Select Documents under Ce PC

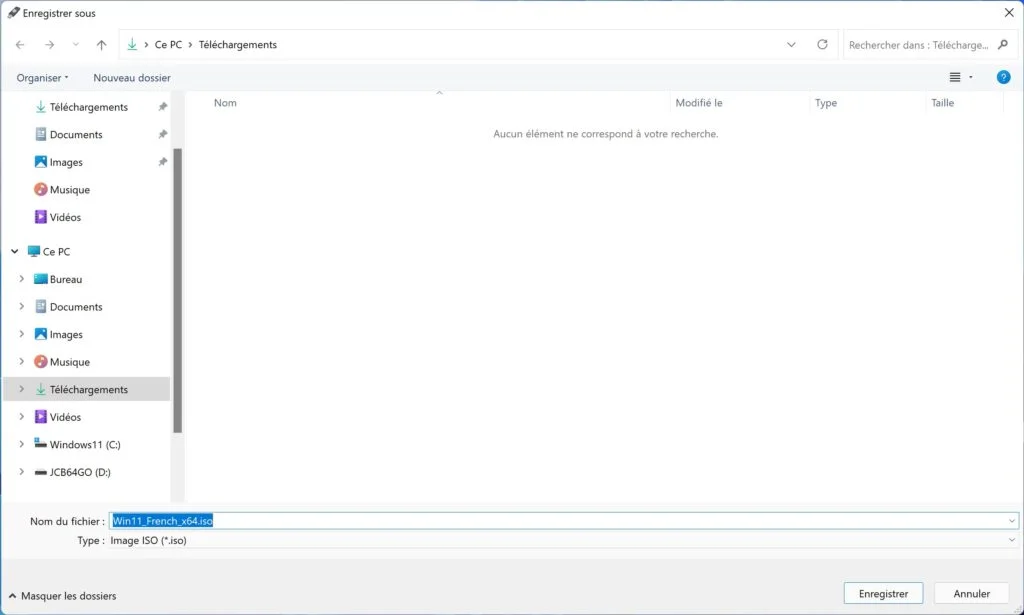click(76, 307)
